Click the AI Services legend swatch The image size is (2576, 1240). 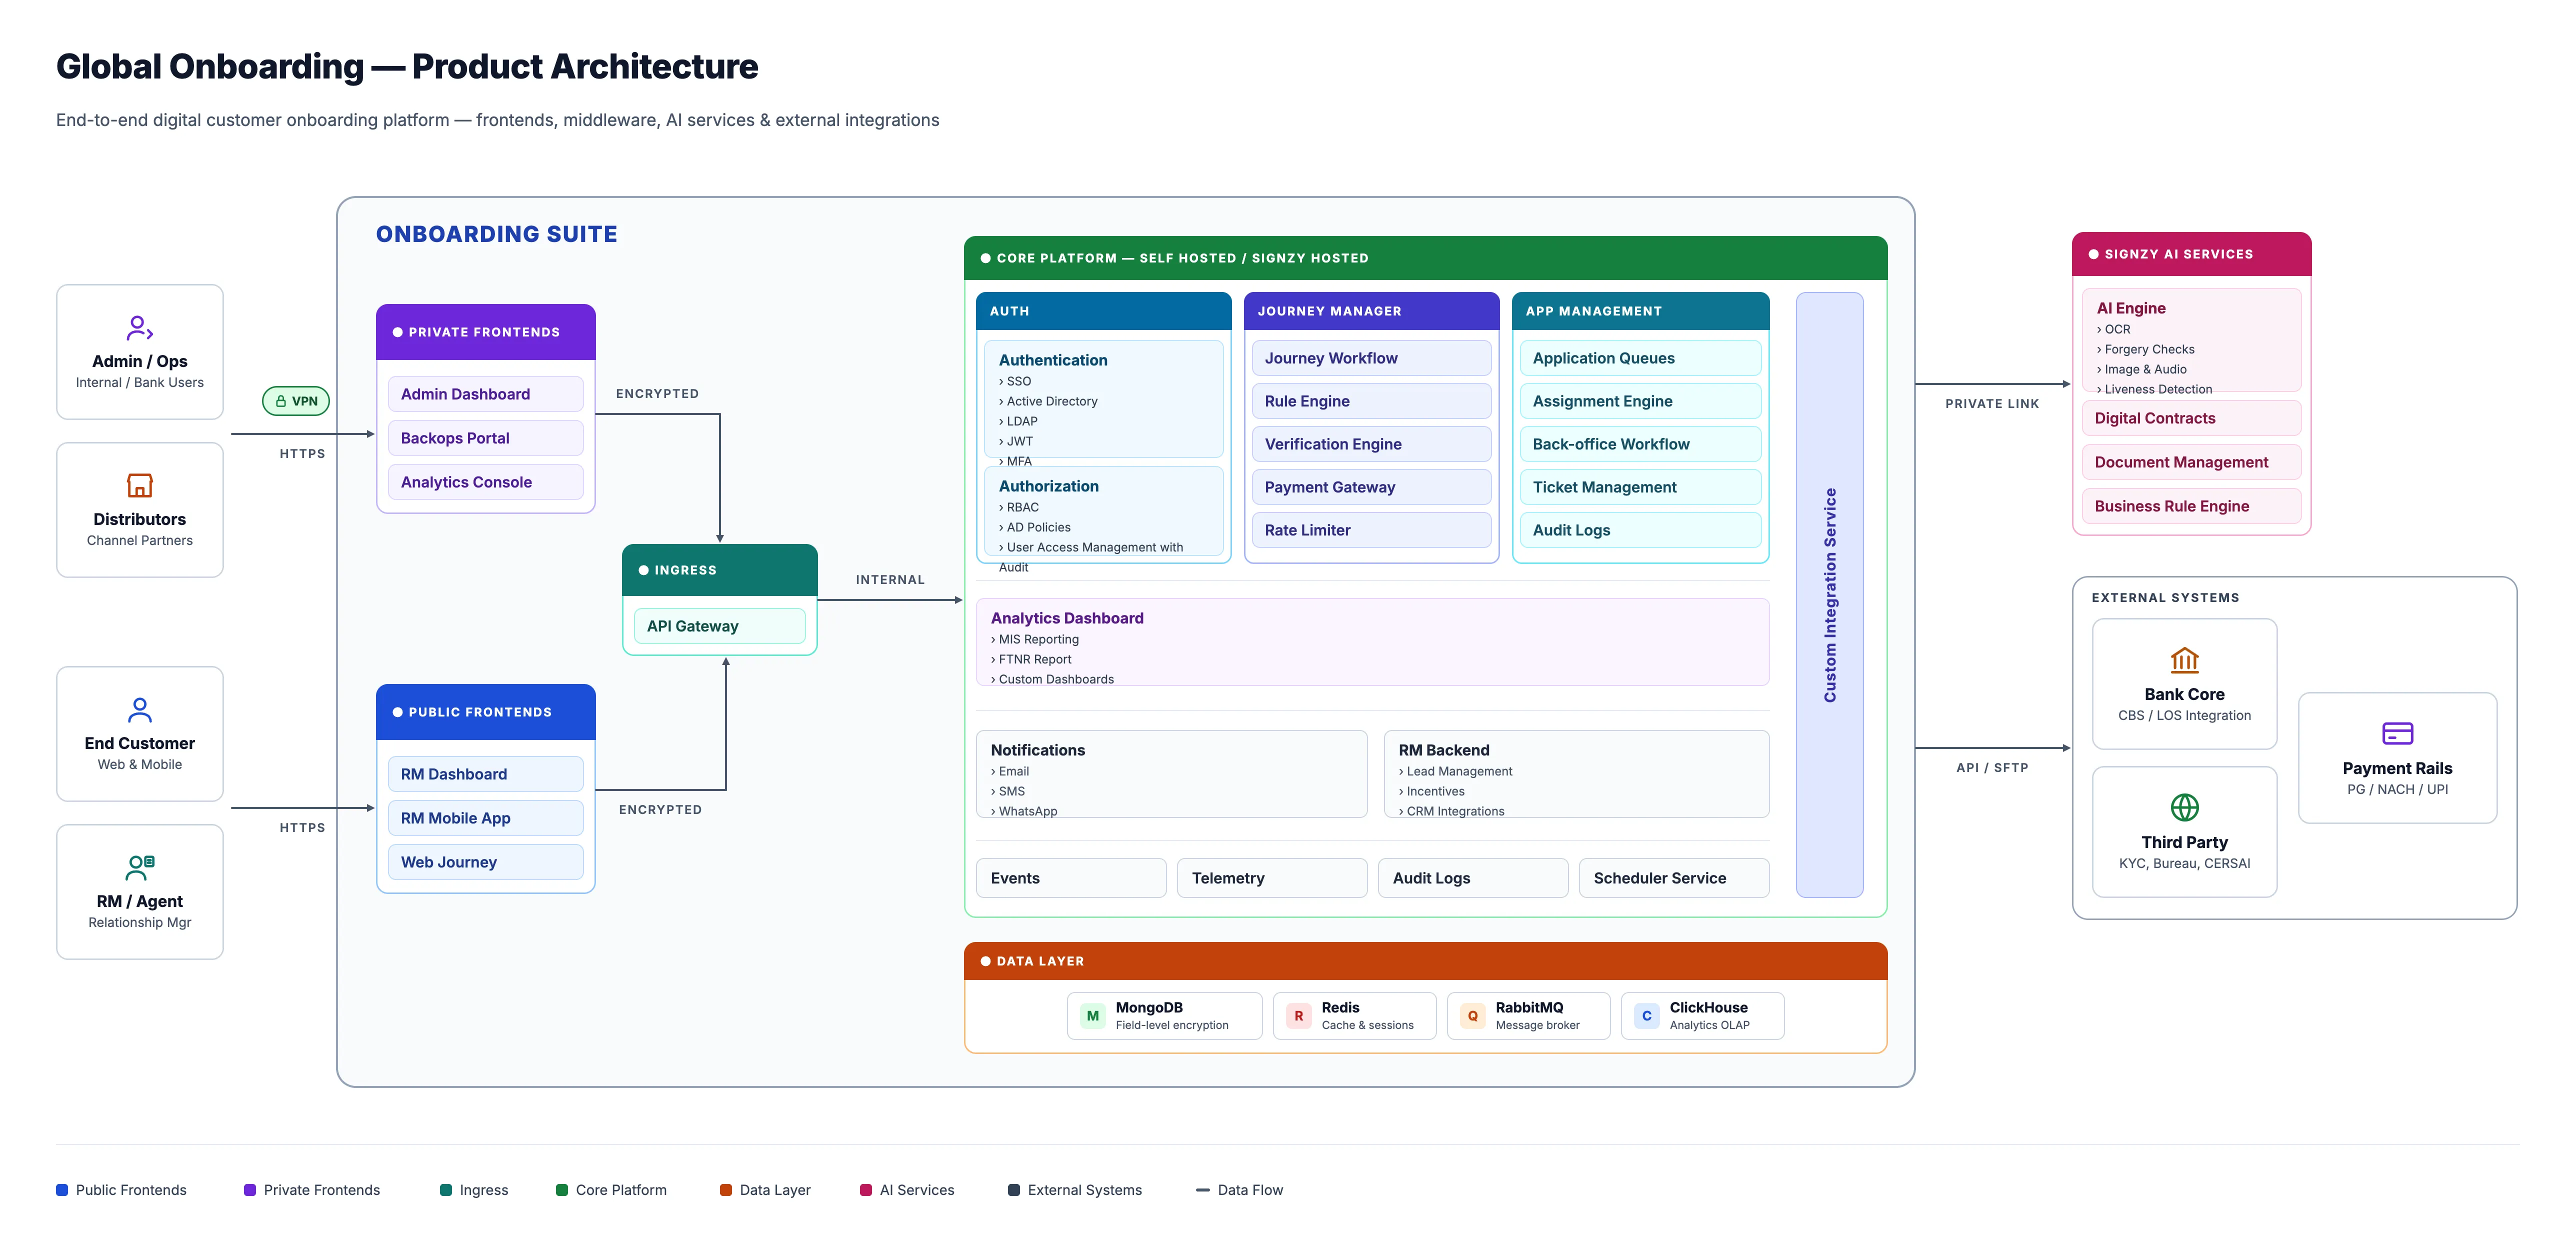point(866,1190)
